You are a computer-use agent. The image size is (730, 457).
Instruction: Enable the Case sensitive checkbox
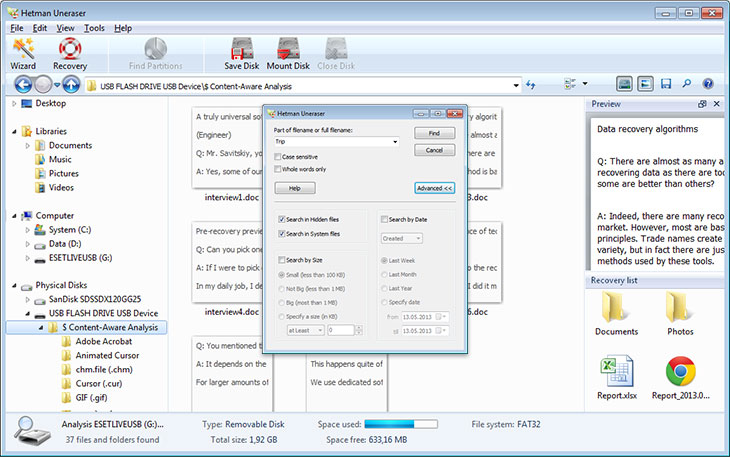coord(278,157)
